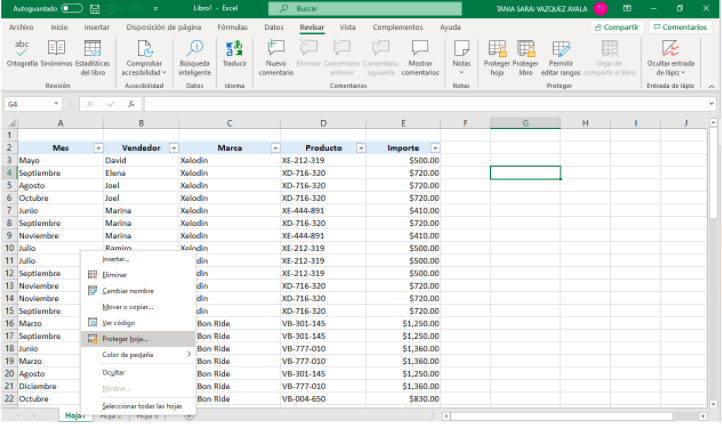Click Proteger hoja in ribbon
Screen dimensions: 722x424
tap(497, 58)
